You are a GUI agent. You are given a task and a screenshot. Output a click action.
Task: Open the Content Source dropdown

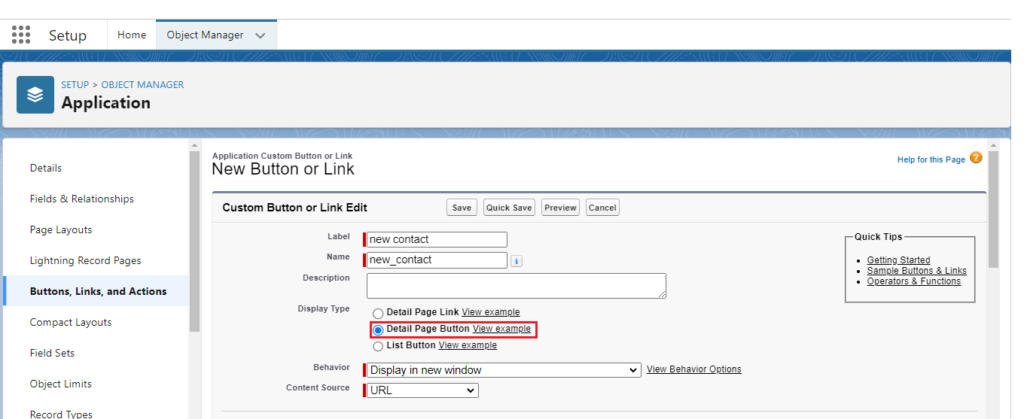point(423,390)
